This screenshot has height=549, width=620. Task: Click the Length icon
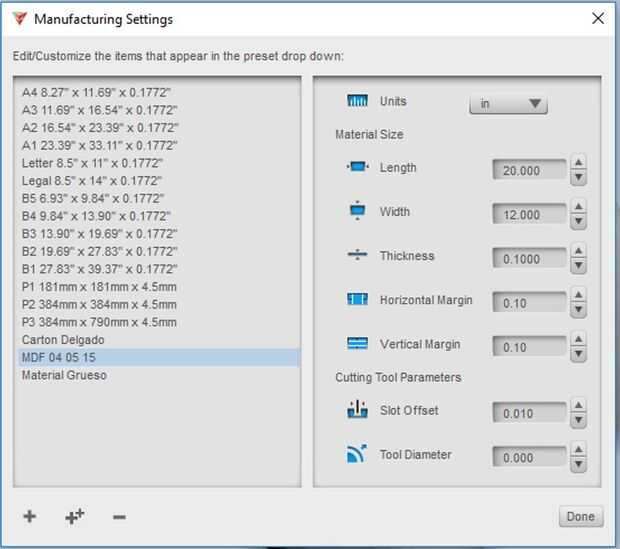(358, 168)
